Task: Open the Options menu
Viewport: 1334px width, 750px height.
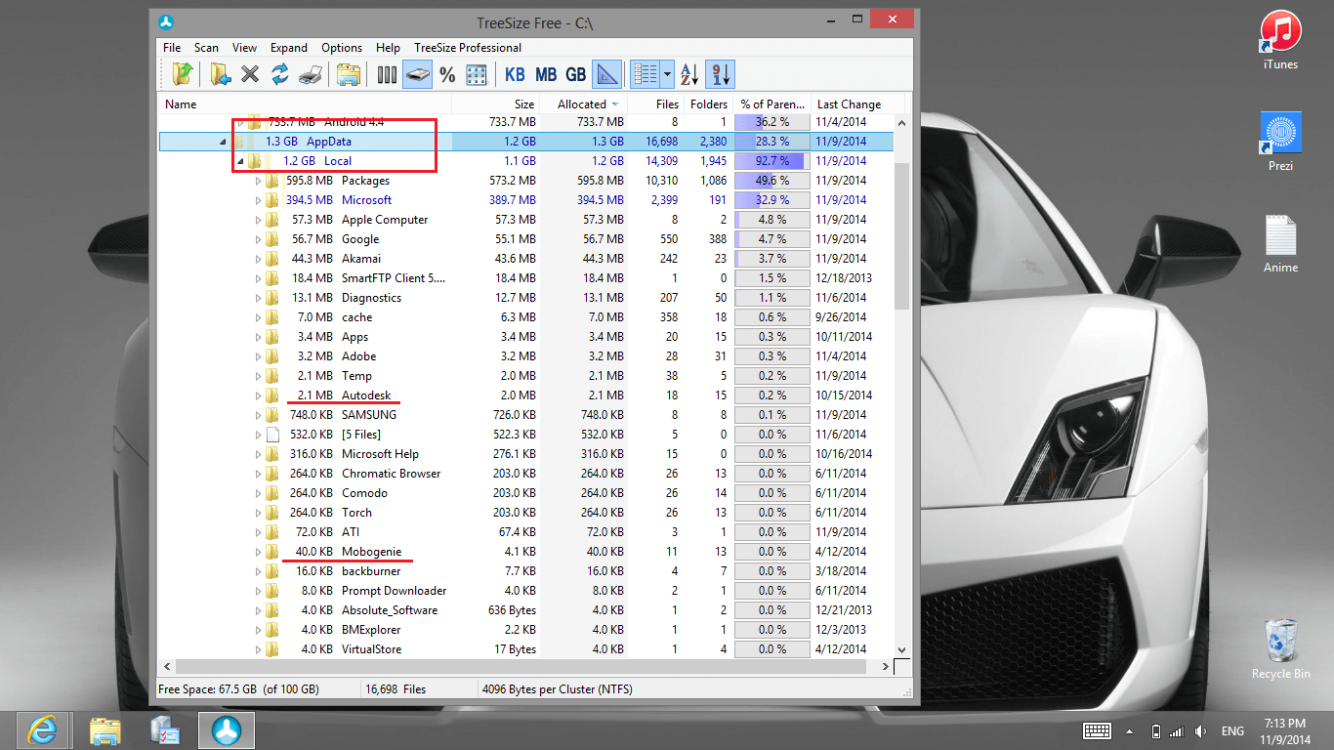Action: pyautogui.click(x=342, y=47)
